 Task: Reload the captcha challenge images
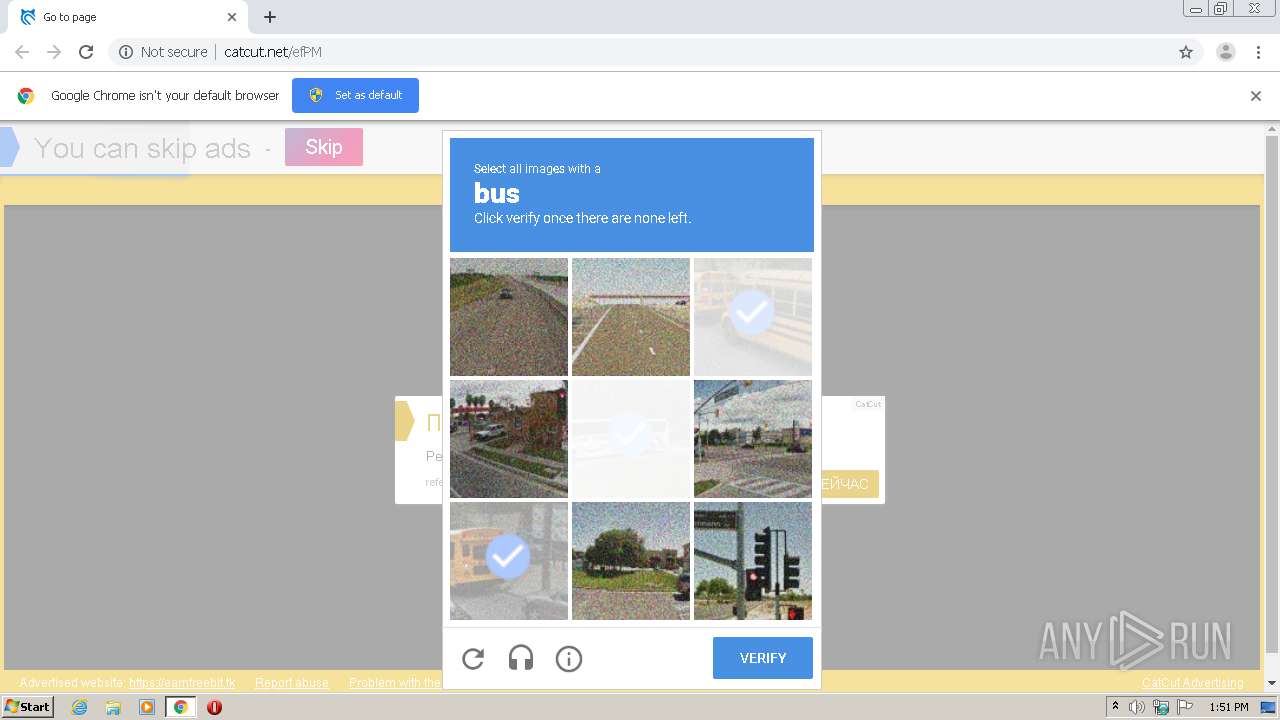[473, 659]
